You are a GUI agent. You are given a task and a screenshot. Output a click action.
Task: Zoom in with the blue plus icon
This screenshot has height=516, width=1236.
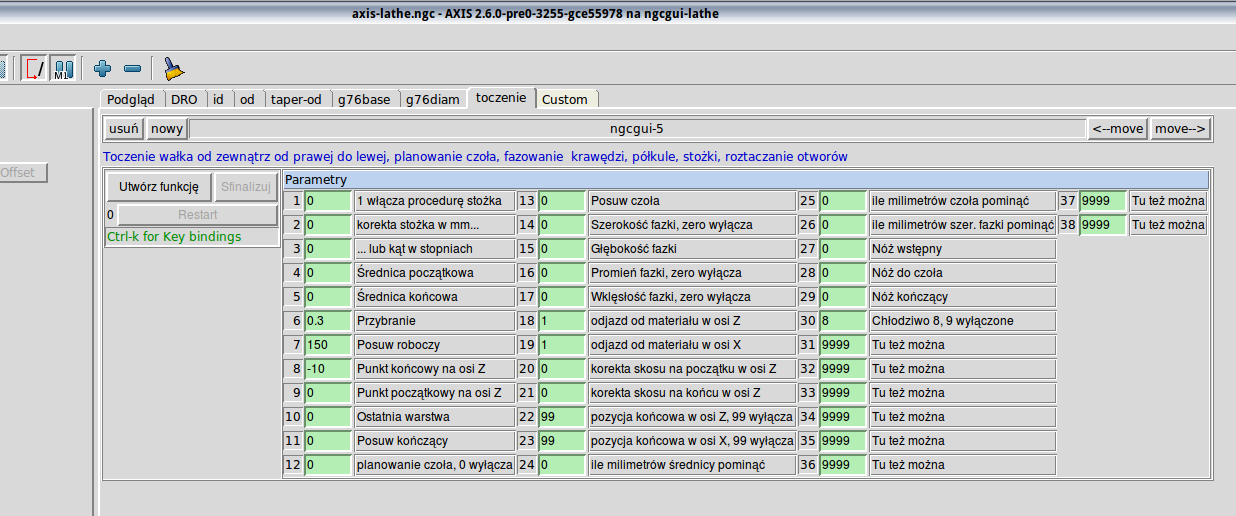tap(102, 69)
